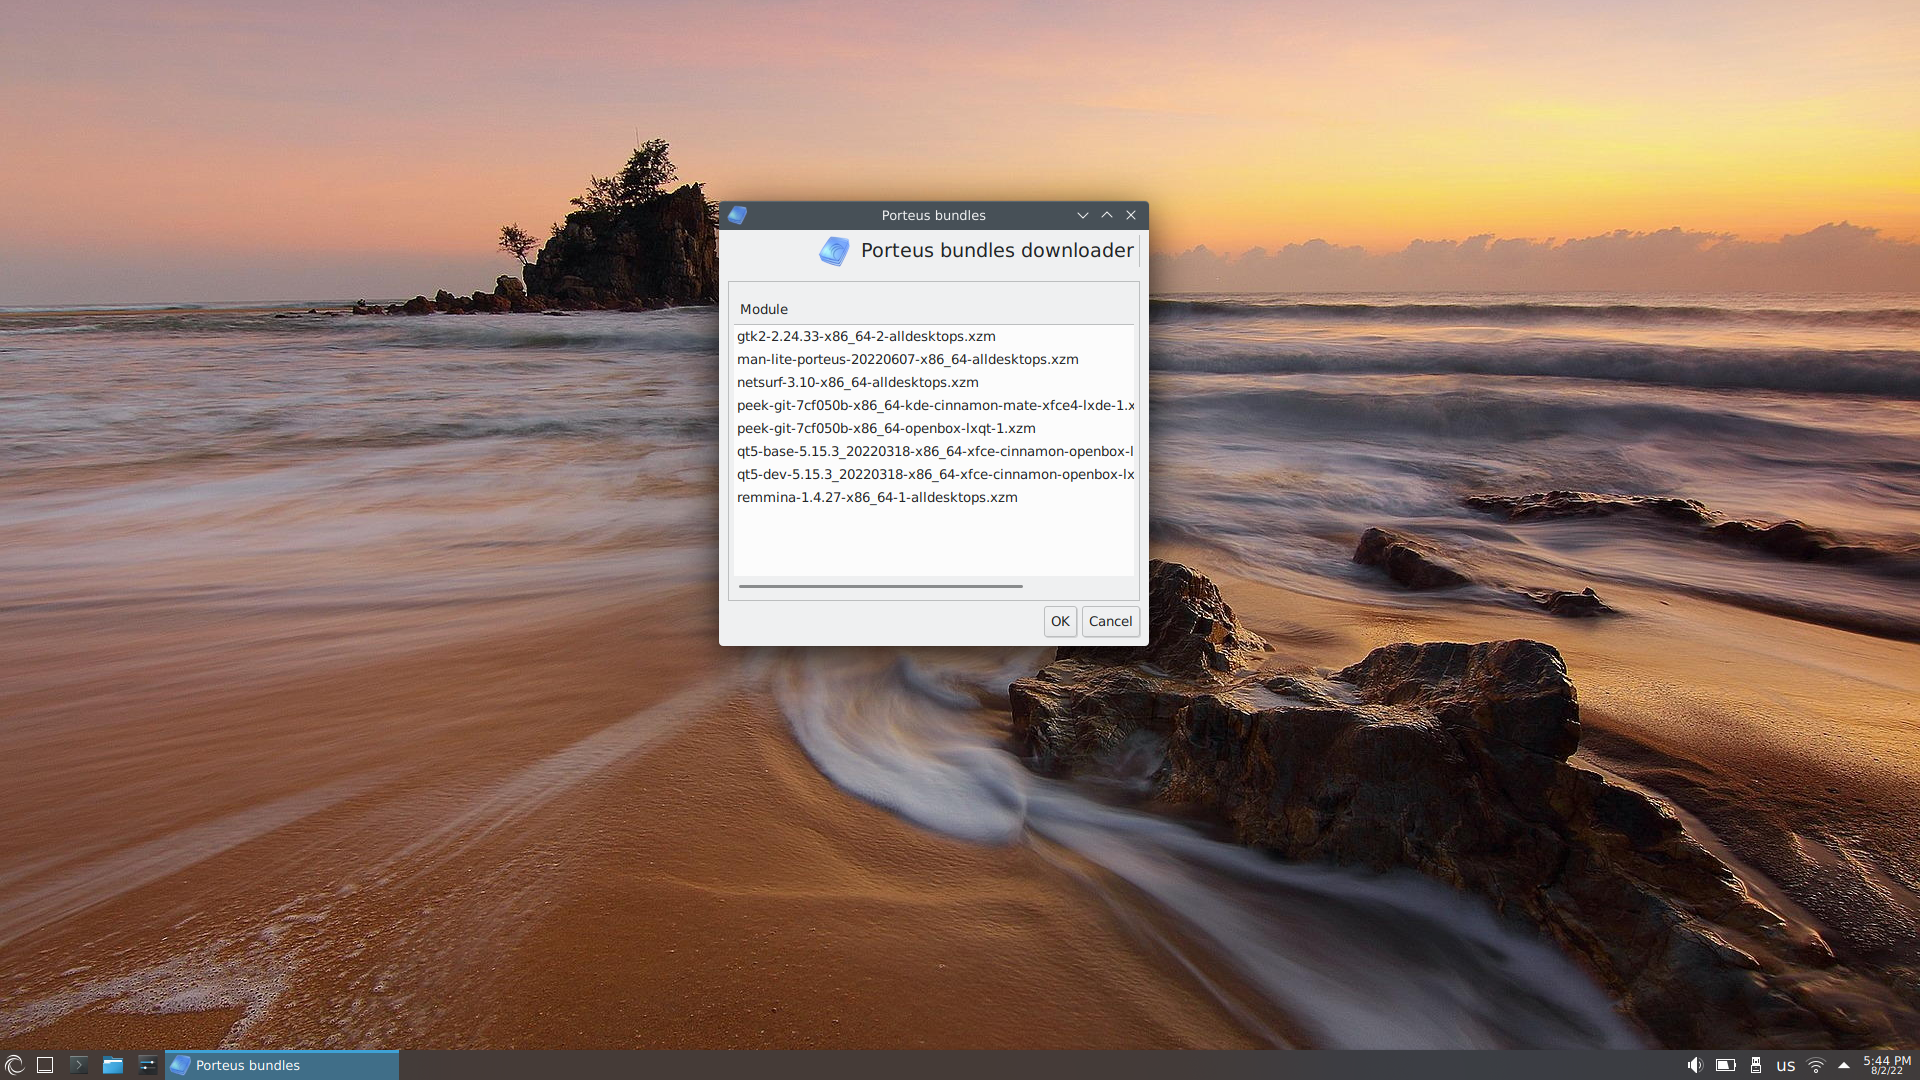1920x1080 pixels.
Task: Select gtk2-2.24.33 alldesktops module
Action: click(x=934, y=336)
